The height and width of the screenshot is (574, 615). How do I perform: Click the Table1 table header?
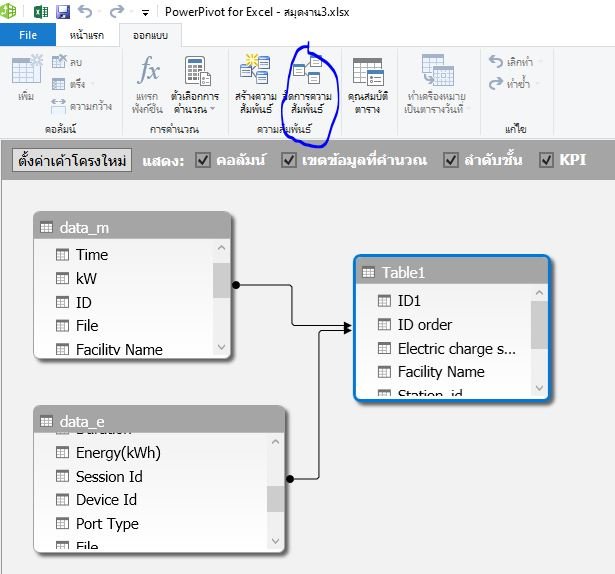coord(450,272)
